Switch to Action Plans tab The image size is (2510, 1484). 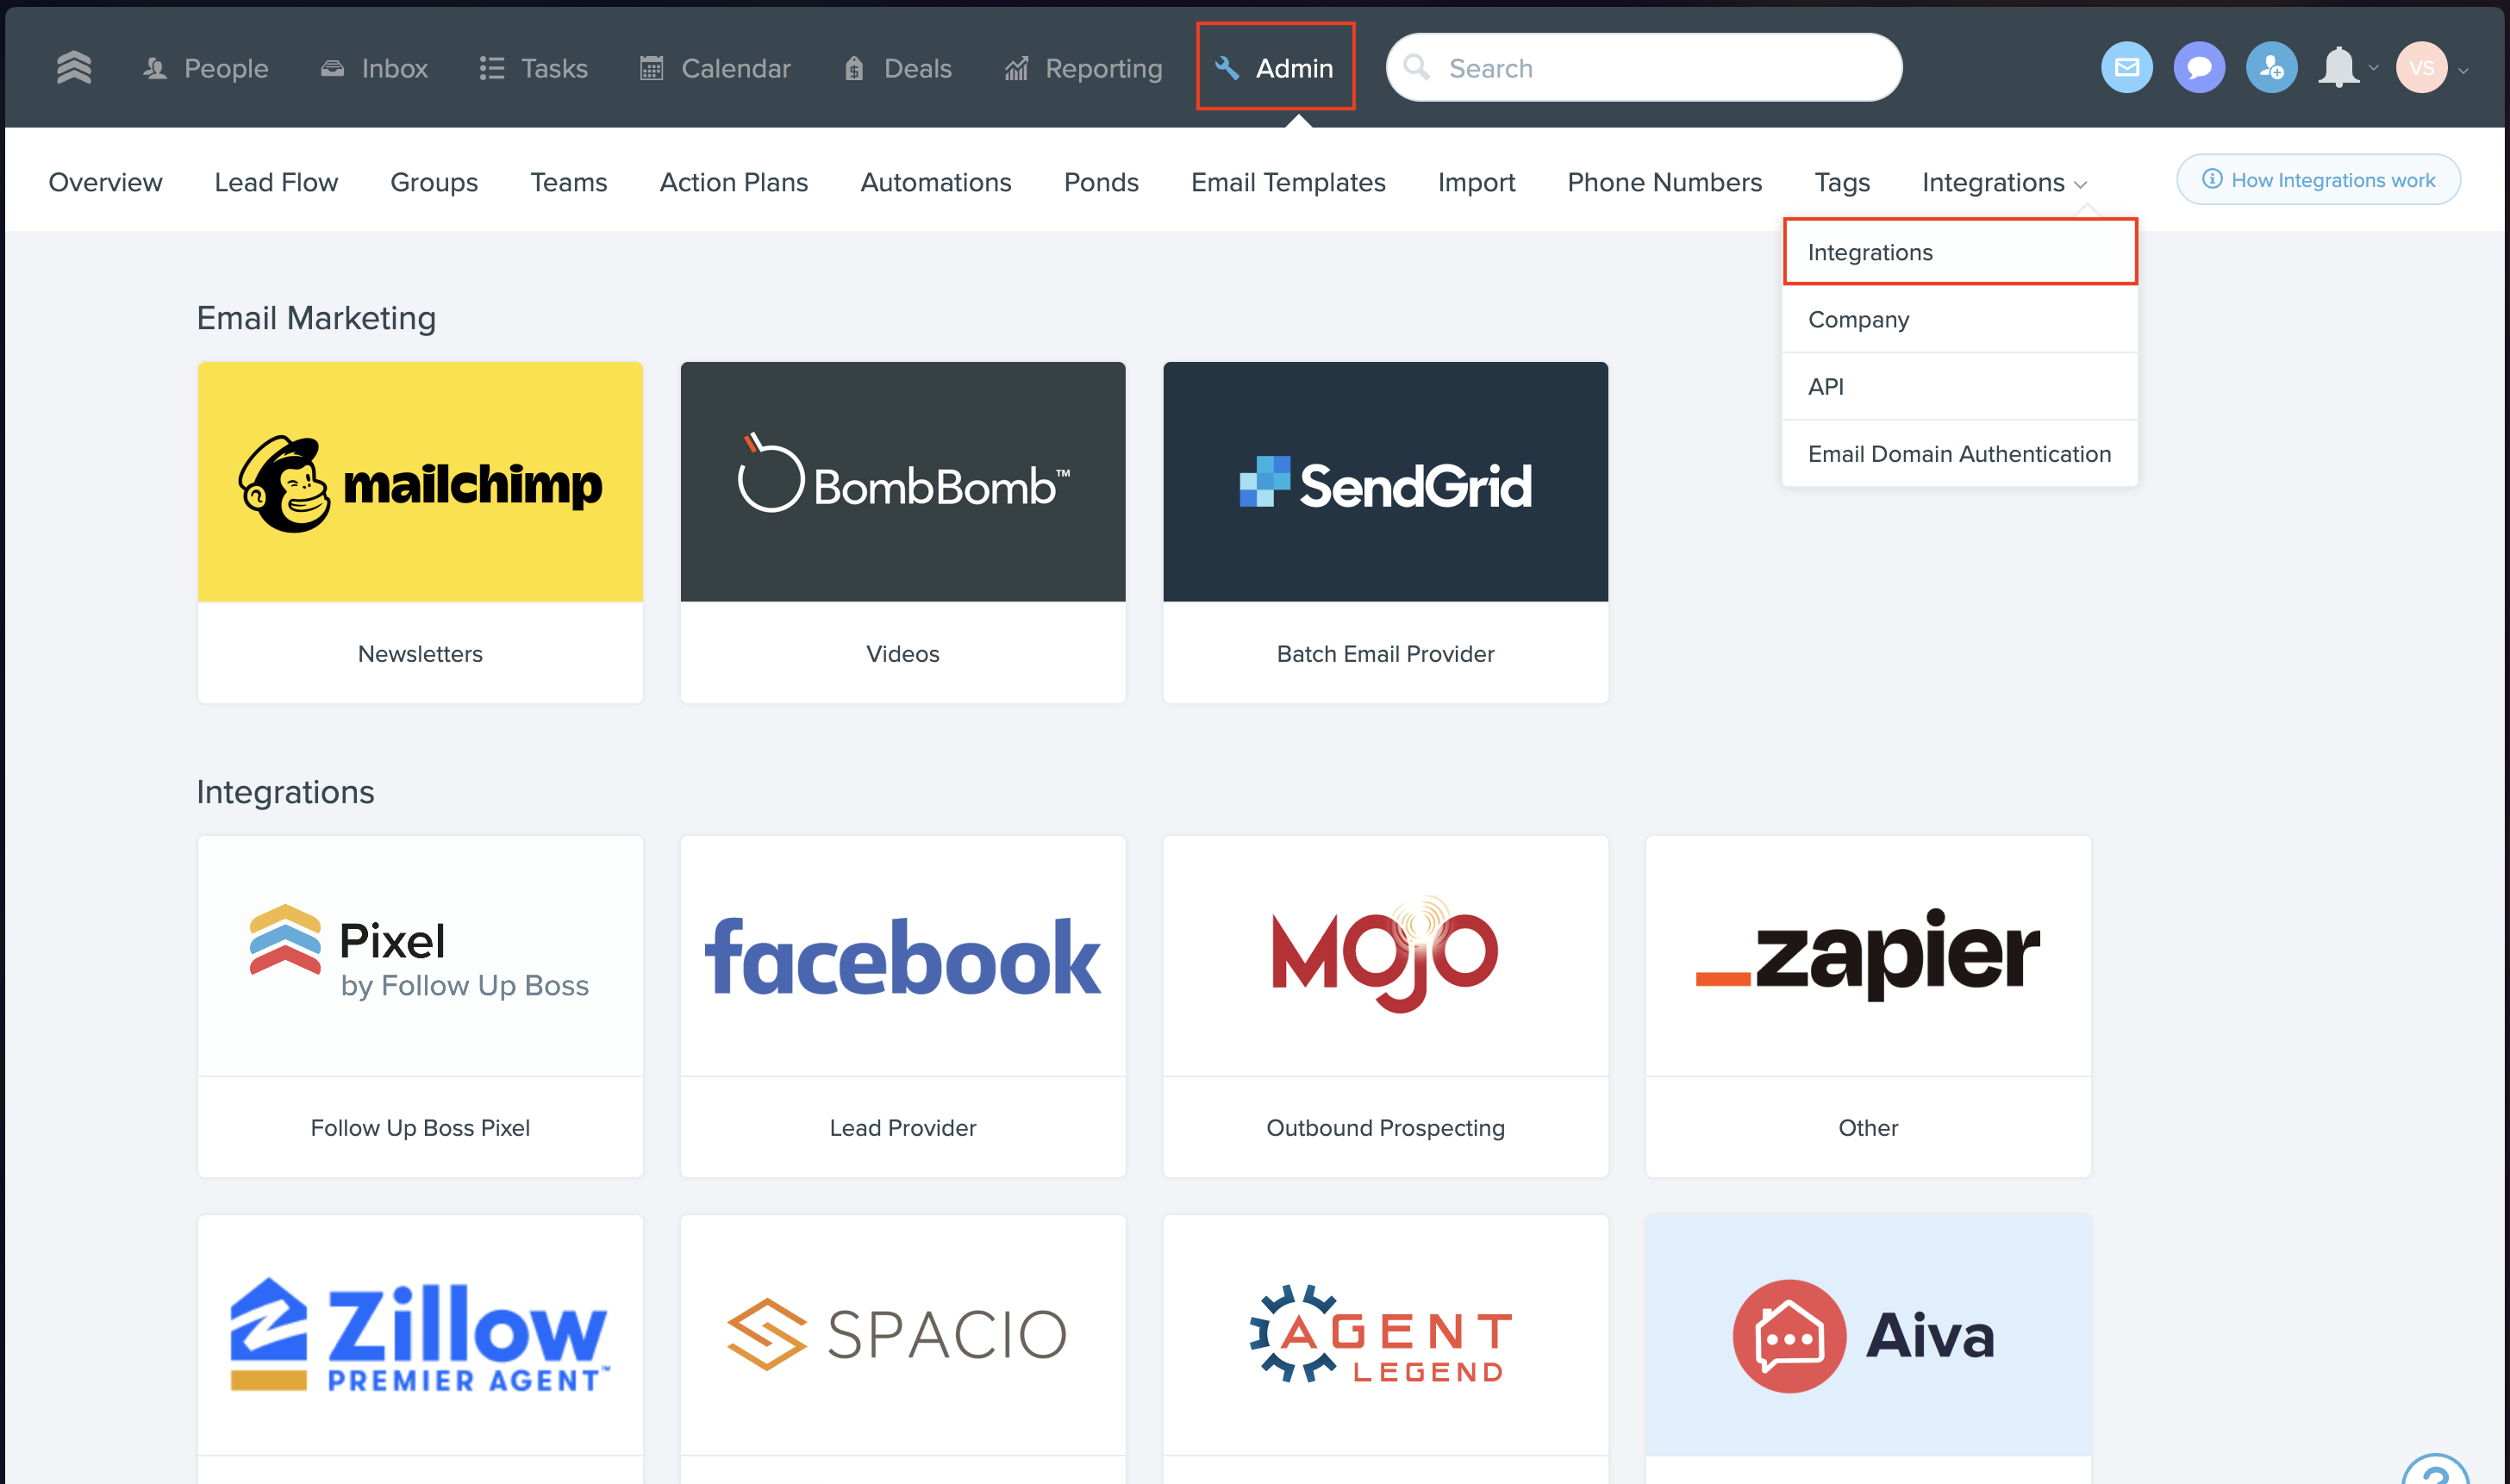tap(734, 182)
